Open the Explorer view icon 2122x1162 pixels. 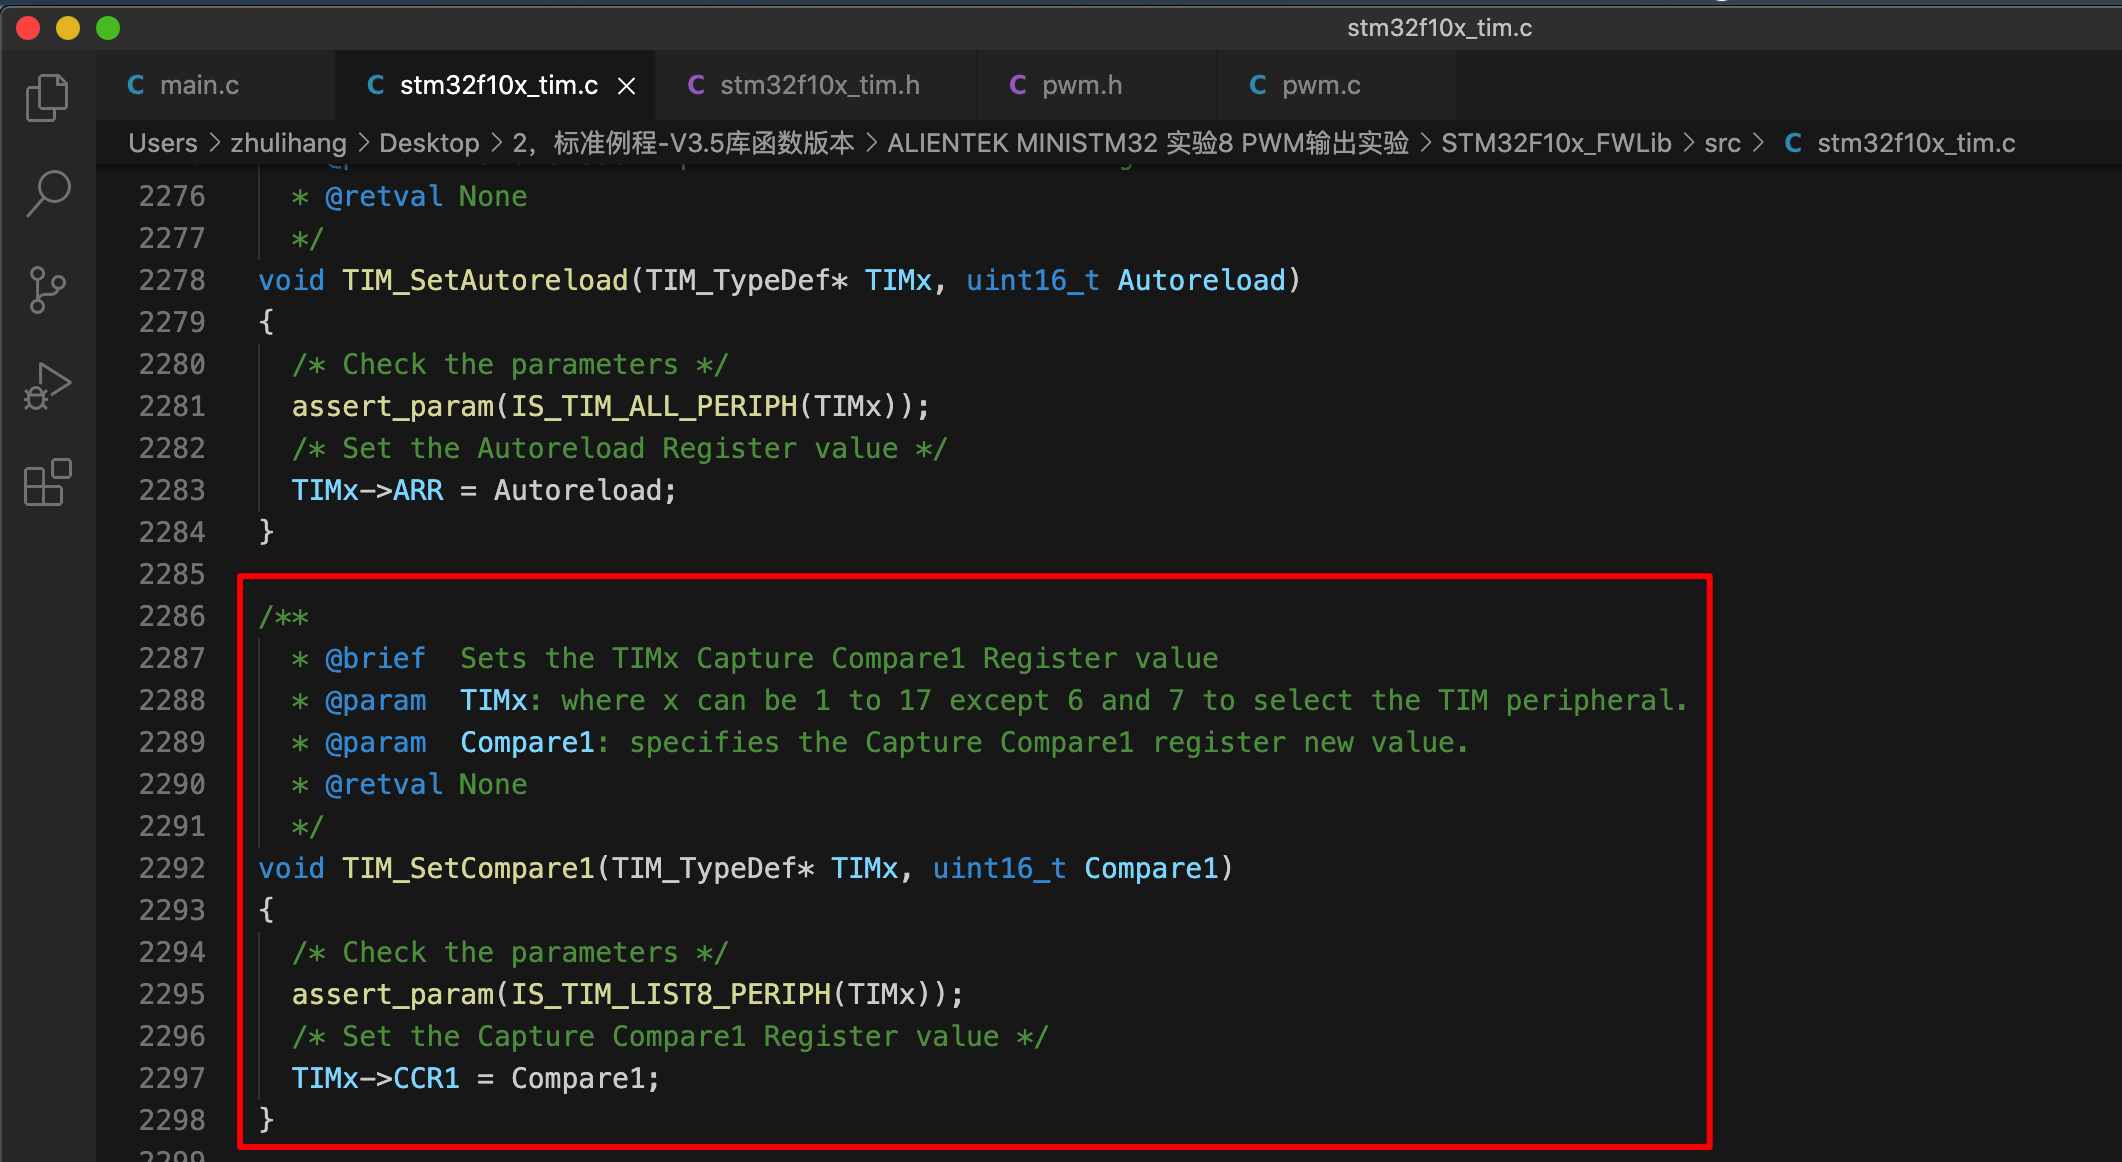pos(47,97)
